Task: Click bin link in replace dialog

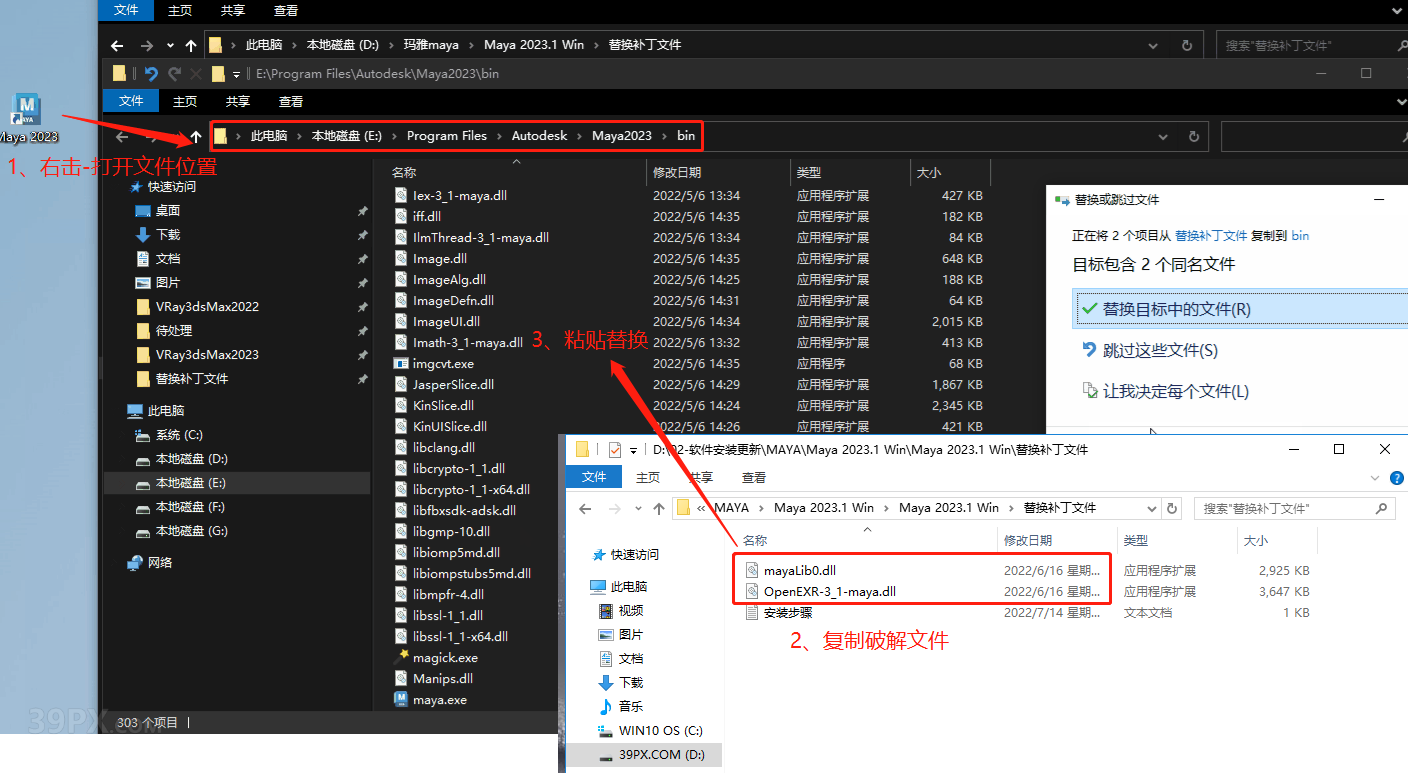Action: click(x=1300, y=236)
